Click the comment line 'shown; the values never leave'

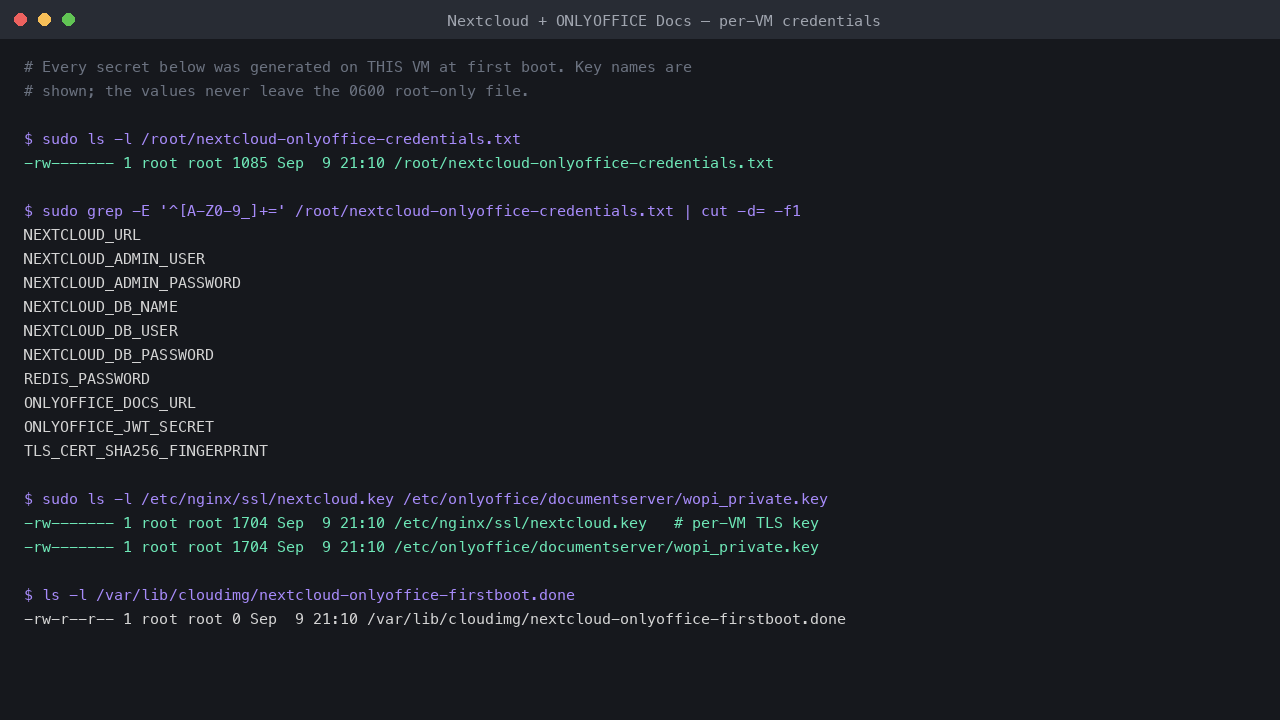tap(277, 91)
